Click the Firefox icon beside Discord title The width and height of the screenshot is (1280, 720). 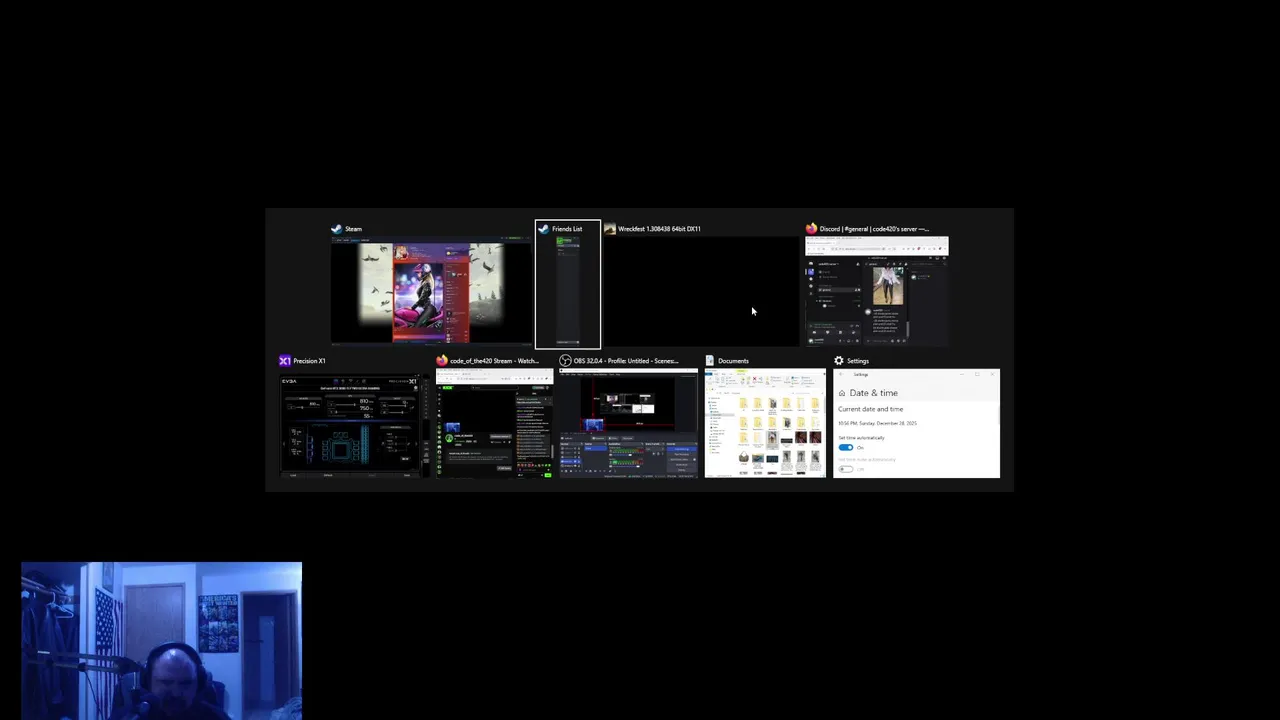pos(811,229)
